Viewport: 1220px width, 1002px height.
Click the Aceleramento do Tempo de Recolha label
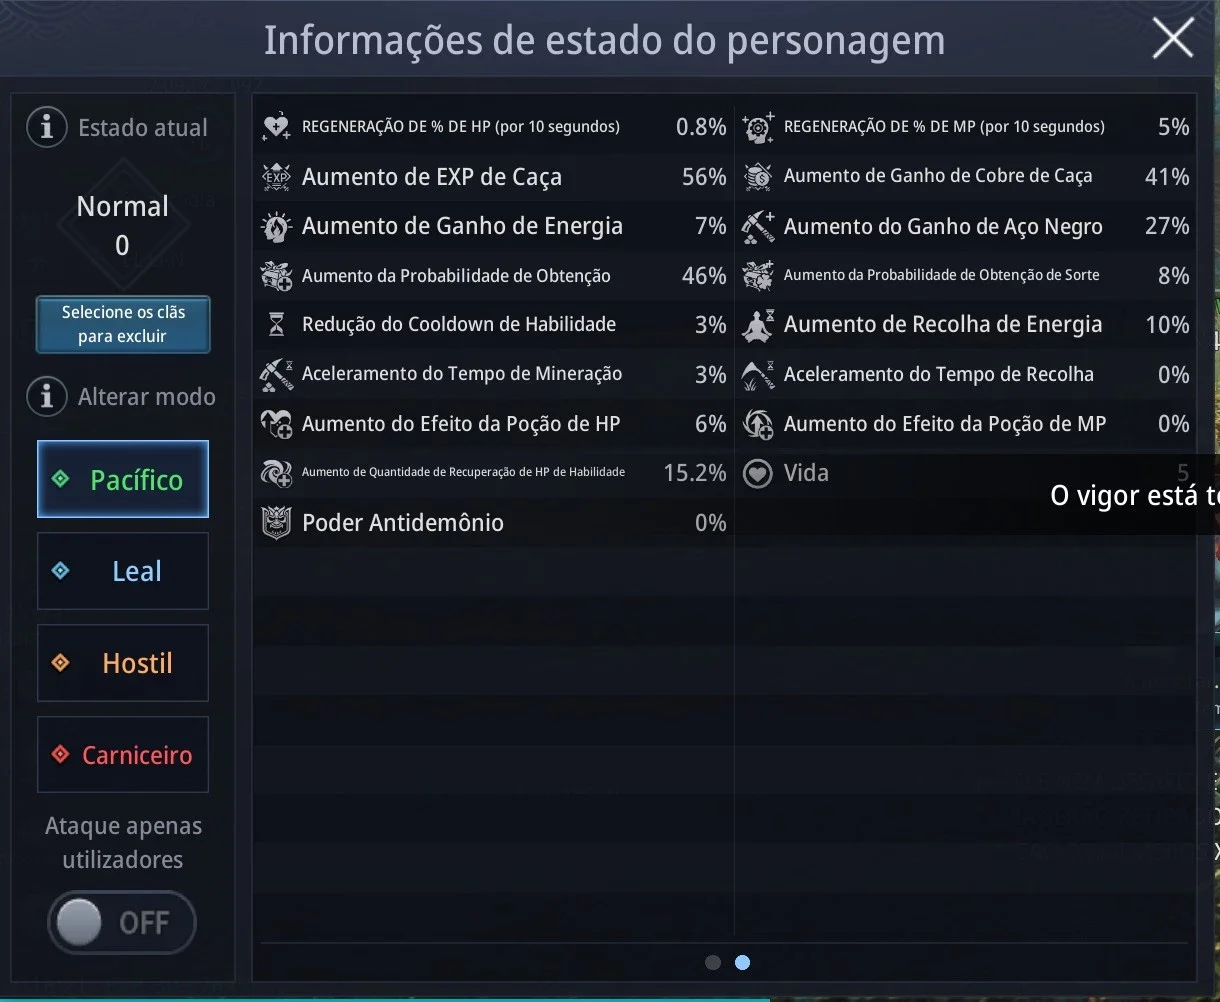click(x=939, y=374)
